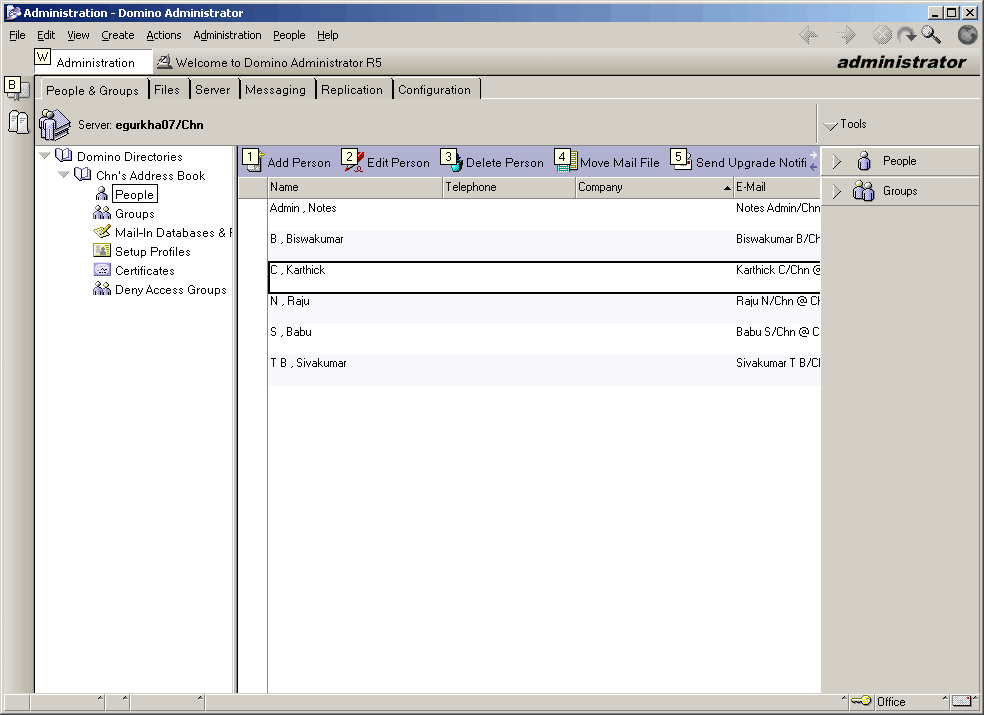Click the People icon in Tools pane
This screenshot has width=984, height=715.
coord(864,161)
